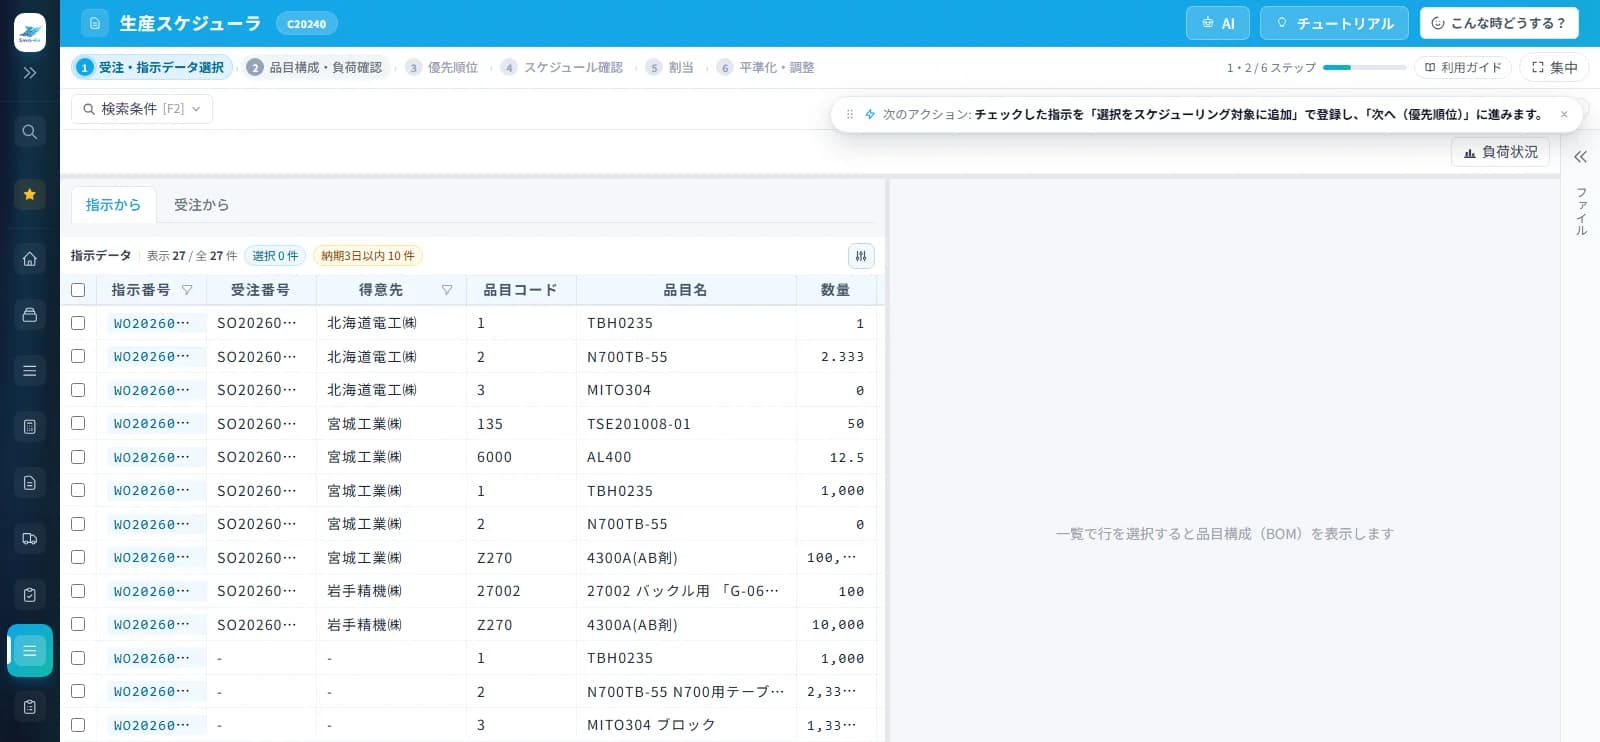The height and width of the screenshot is (742, 1600).
Task: Open the active scheduler list icon in sidebar
Action: tap(30, 651)
